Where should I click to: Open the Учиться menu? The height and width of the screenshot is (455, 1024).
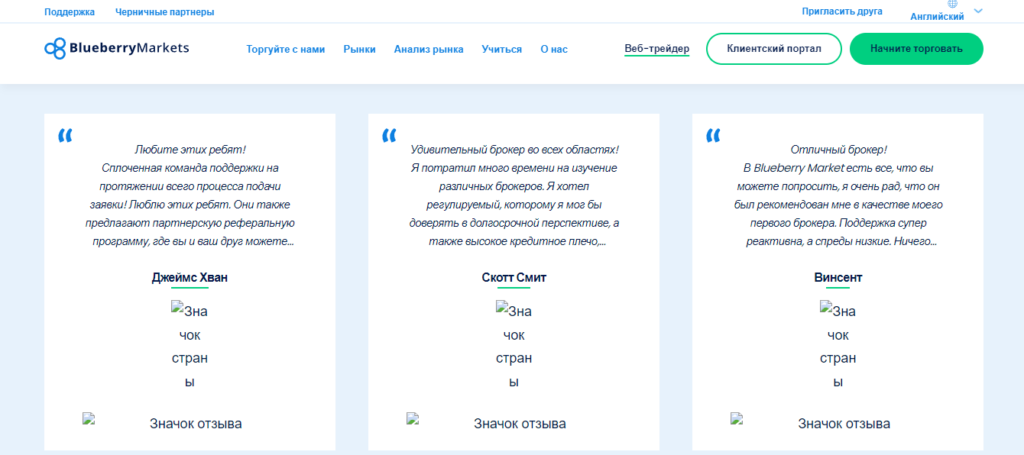502,49
